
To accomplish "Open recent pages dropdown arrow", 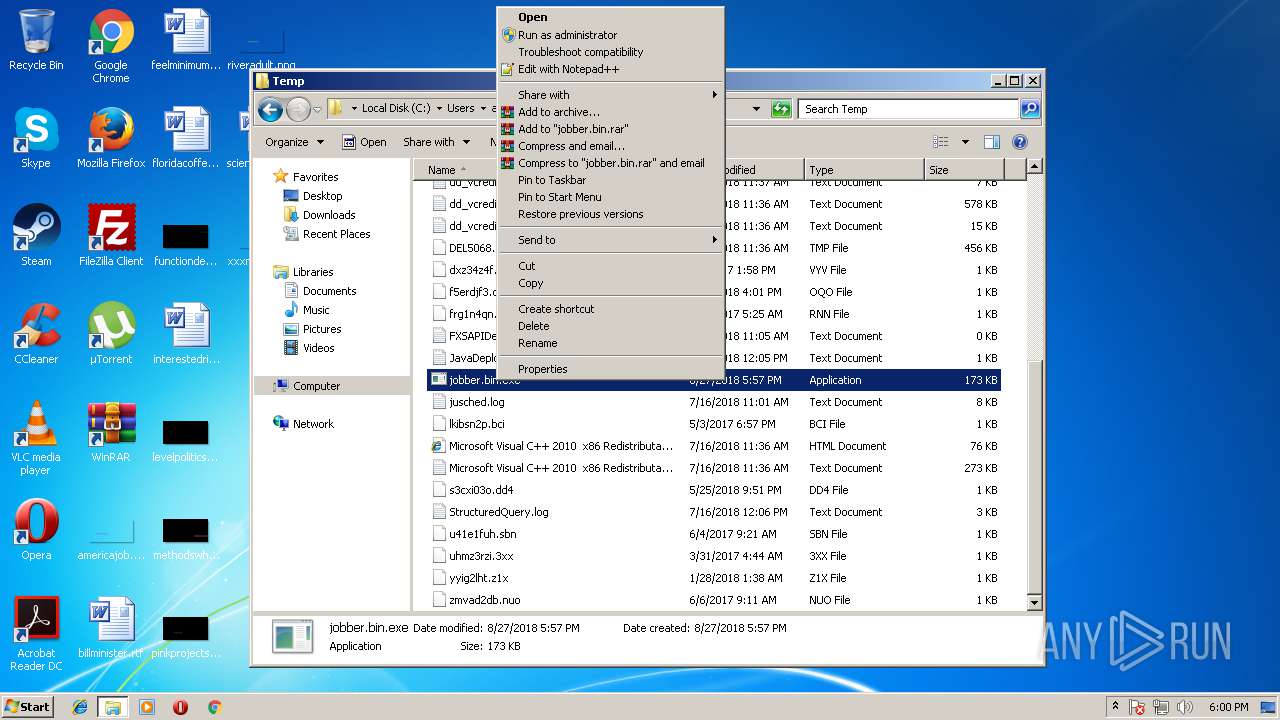I will pos(318,109).
